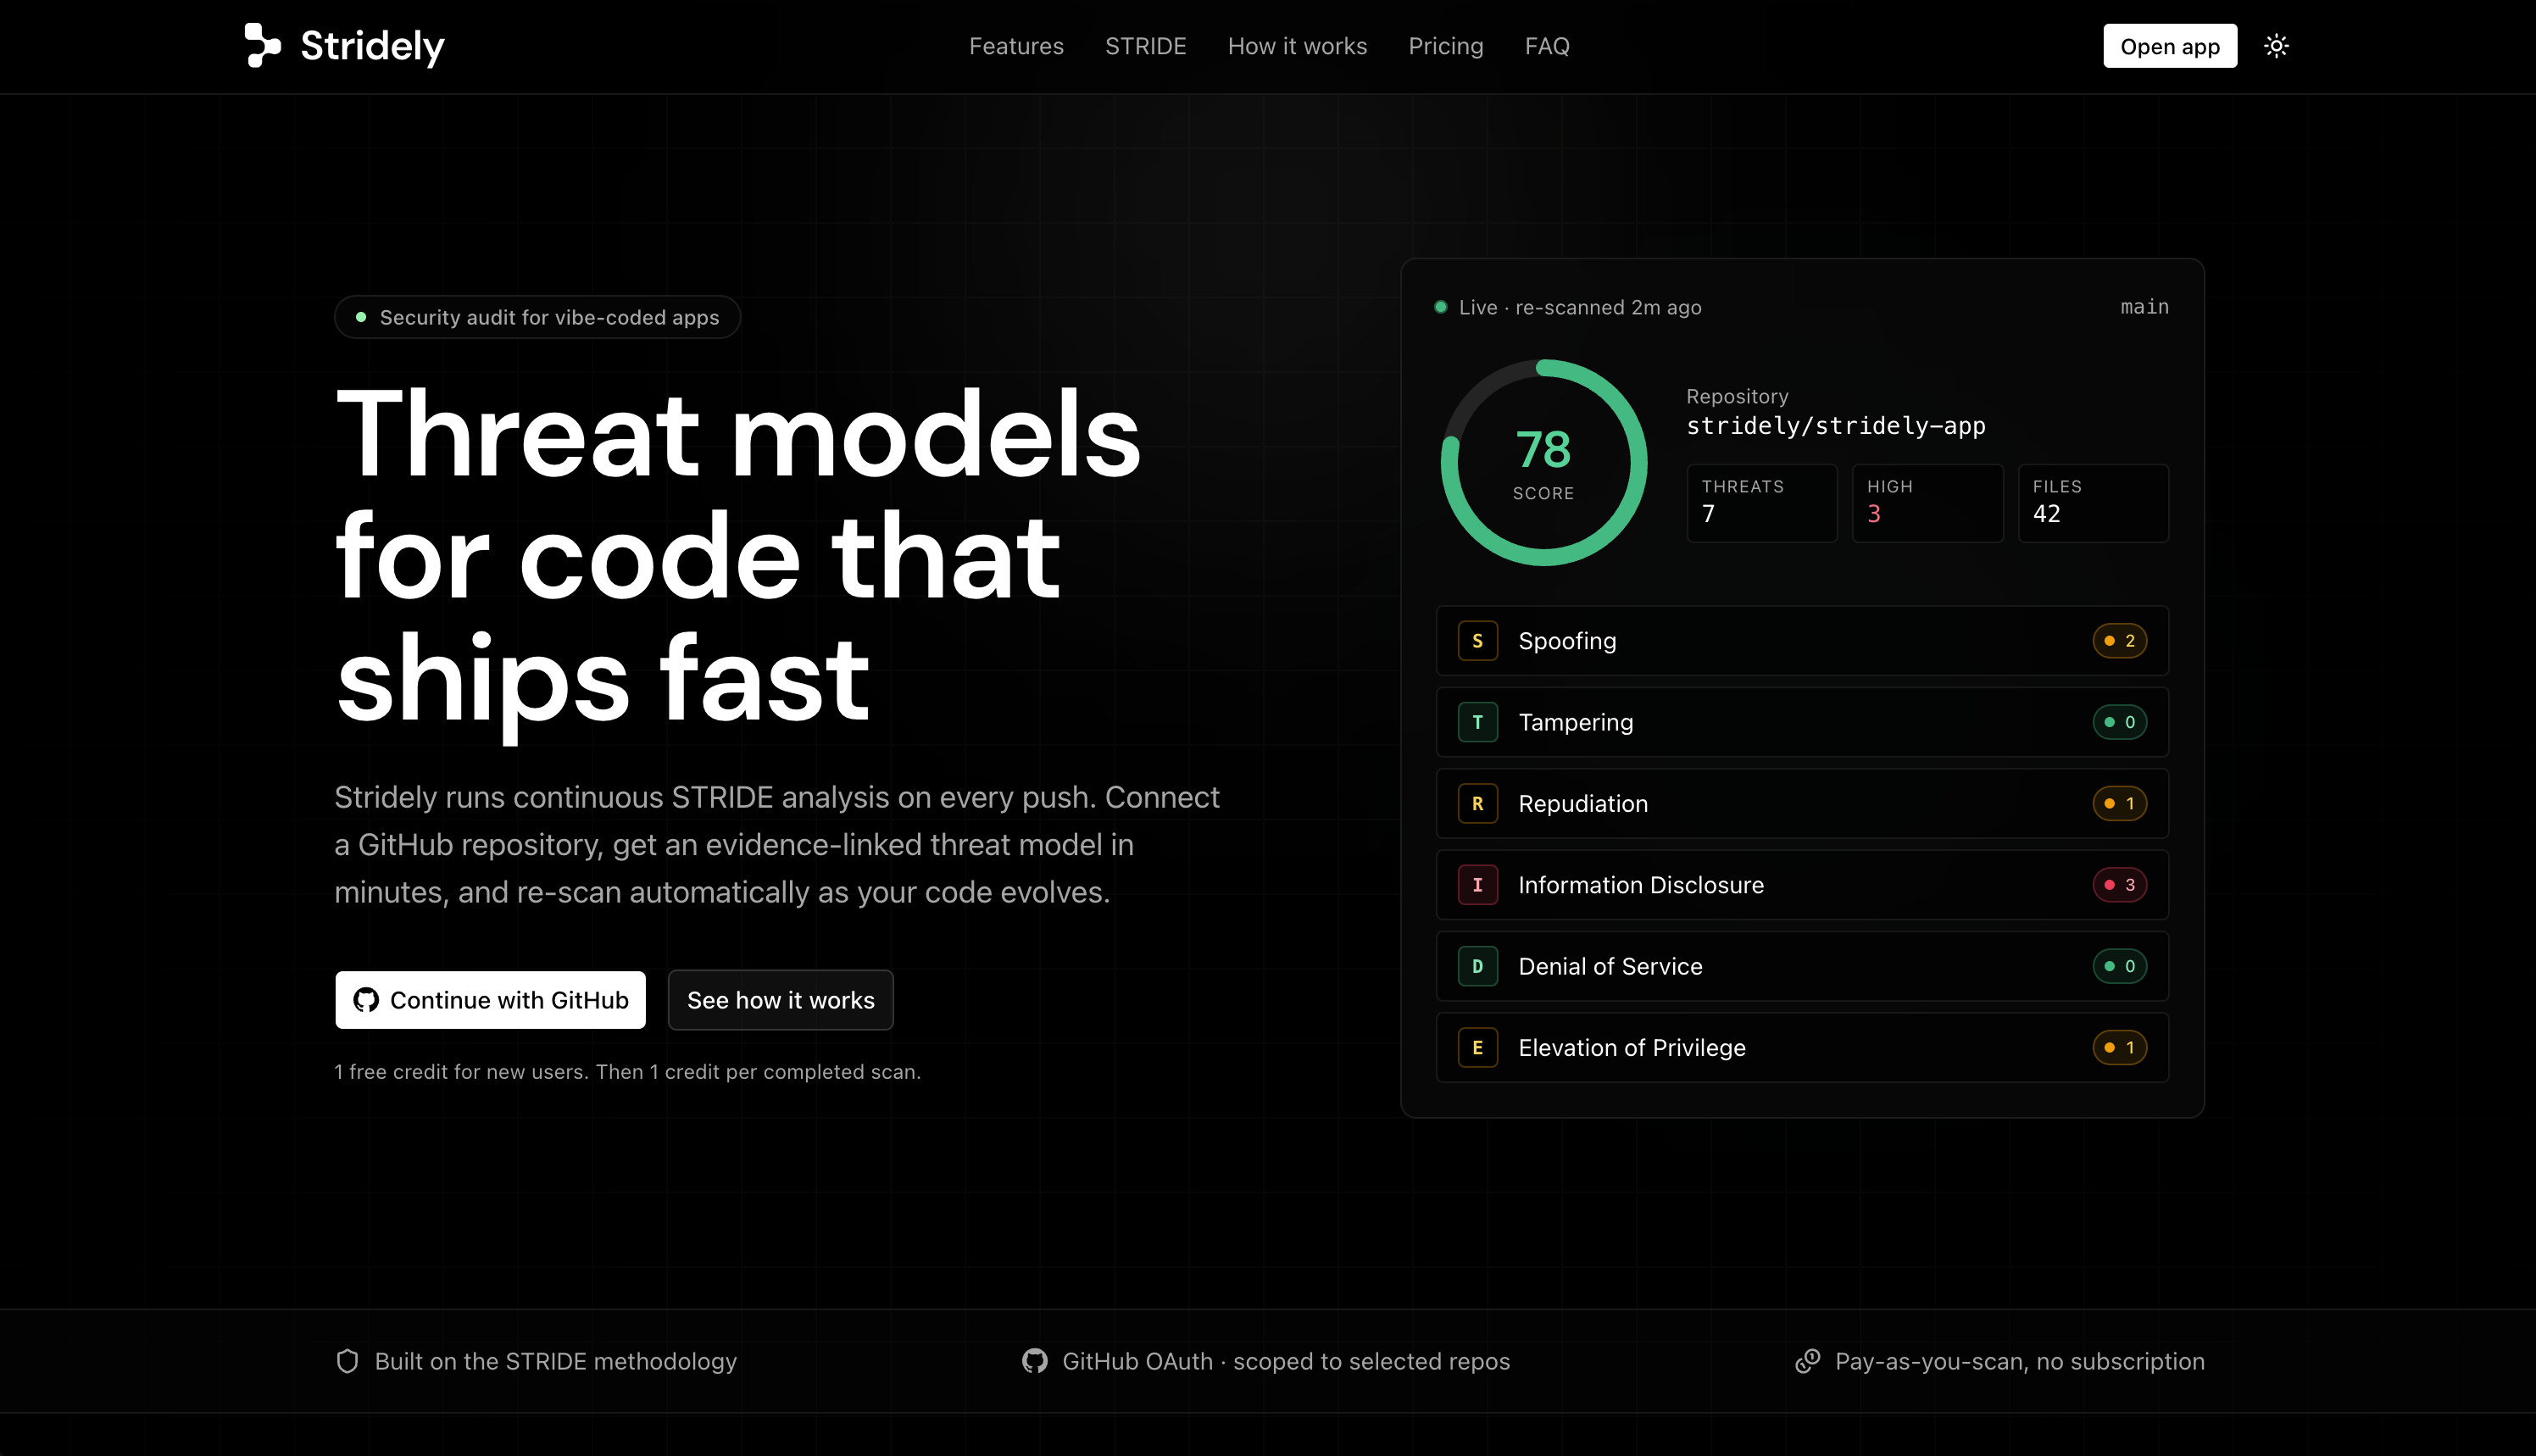The width and height of the screenshot is (2536, 1456).
Task: Click the D letter badge for Denial of Service
Action: pos(1477,967)
